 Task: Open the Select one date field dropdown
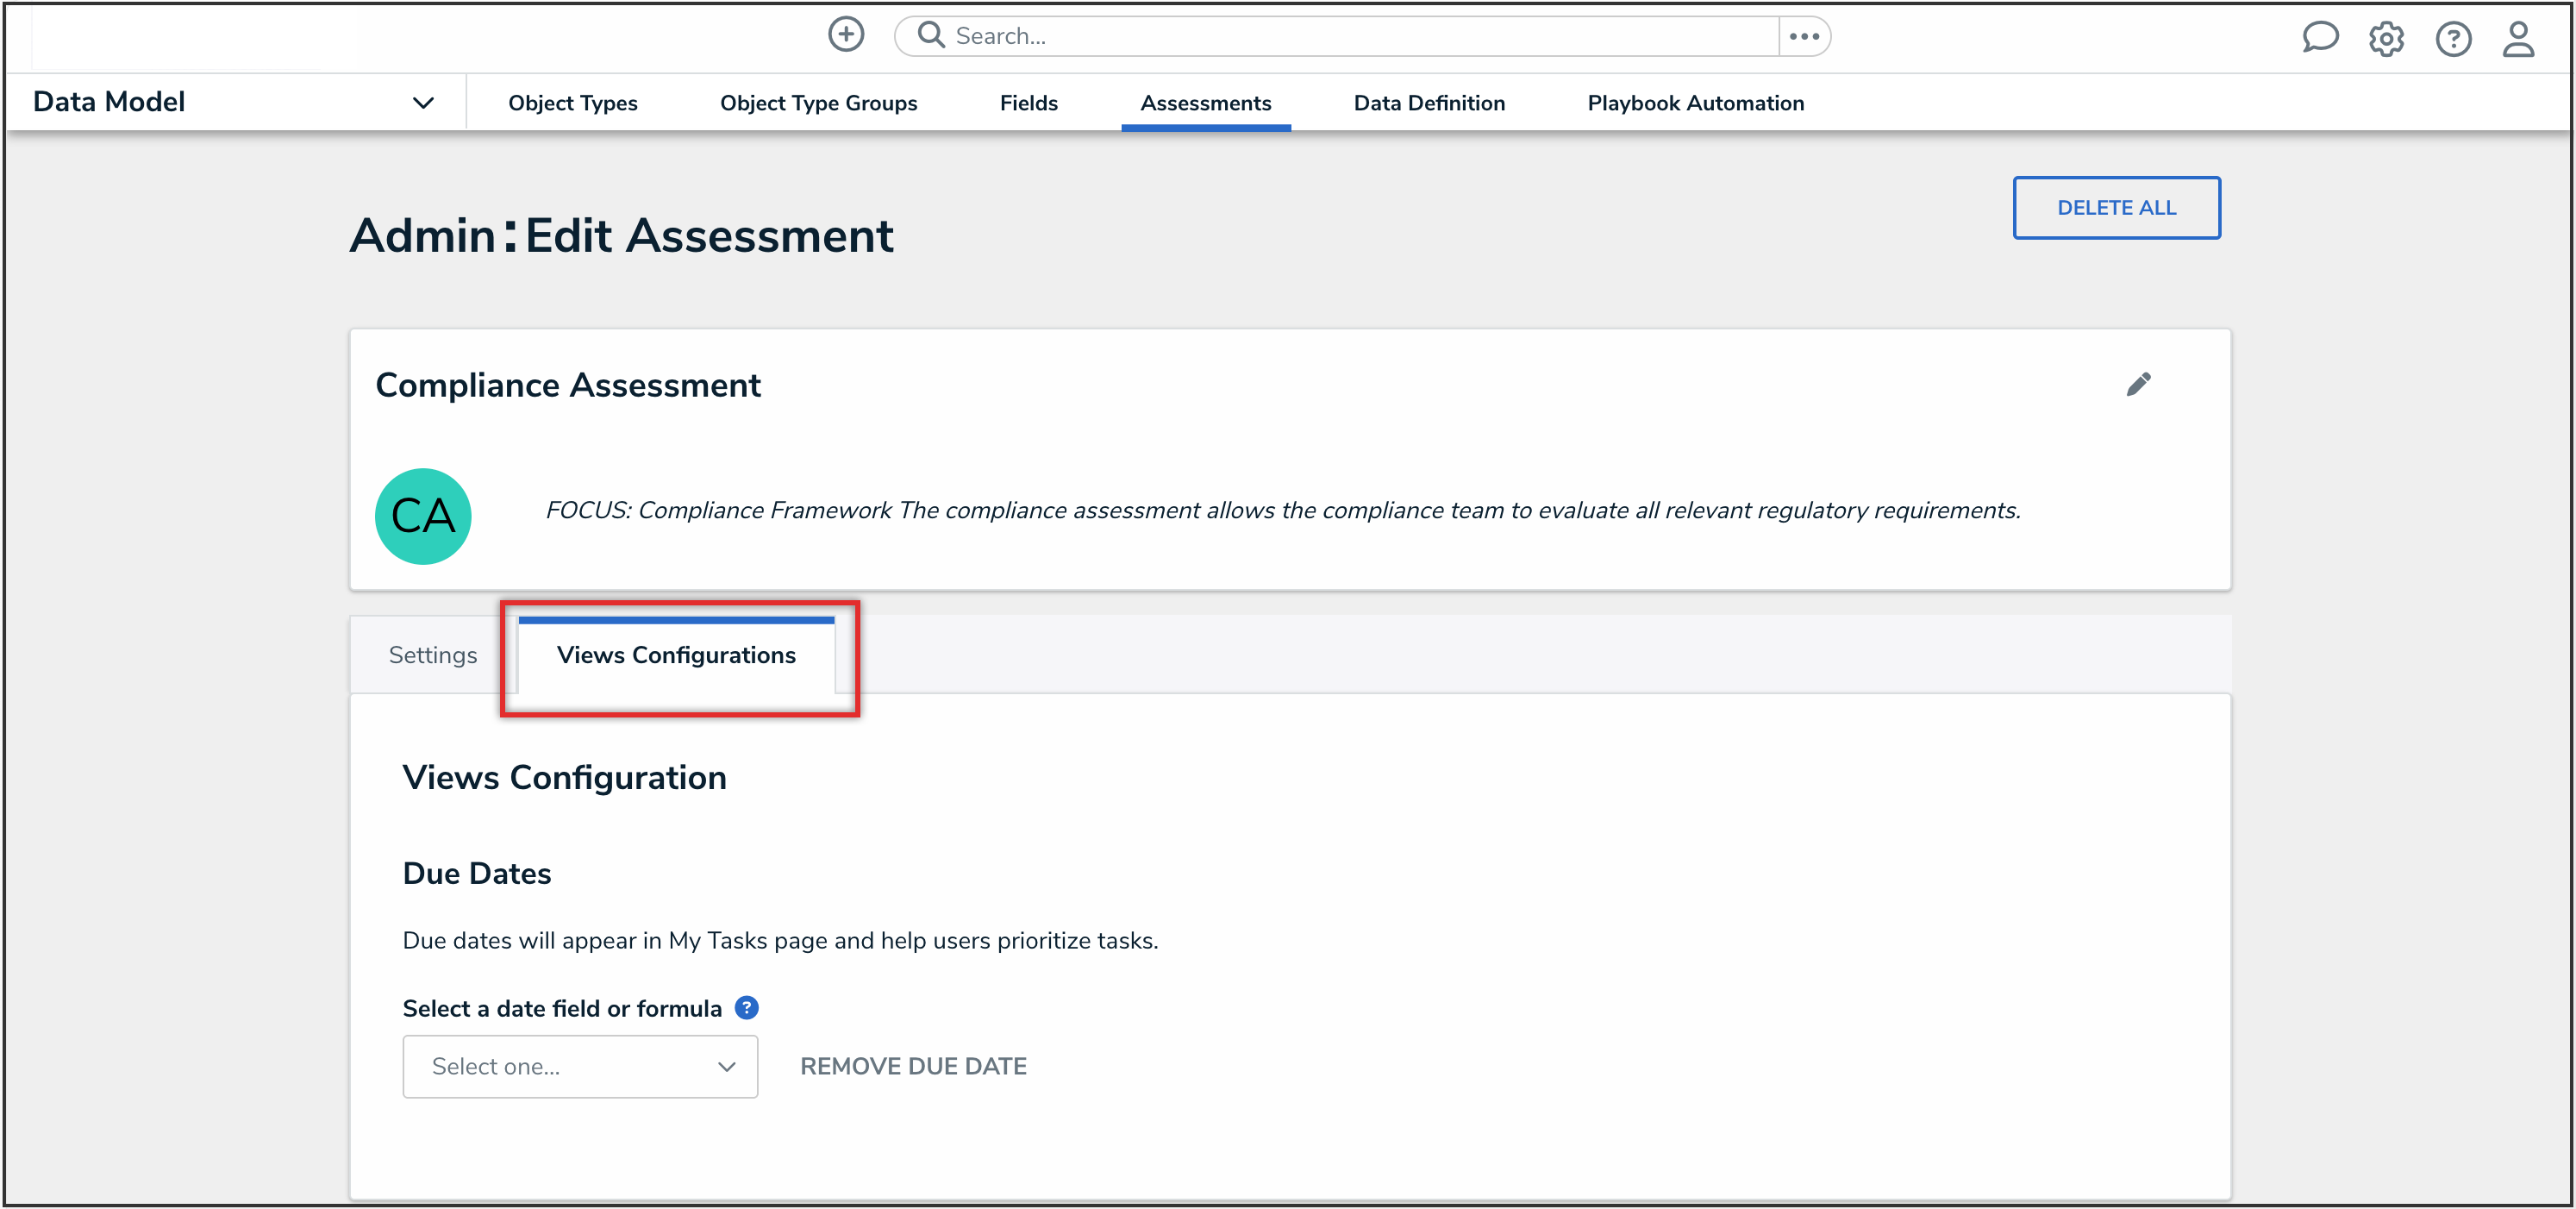[580, 1066]
